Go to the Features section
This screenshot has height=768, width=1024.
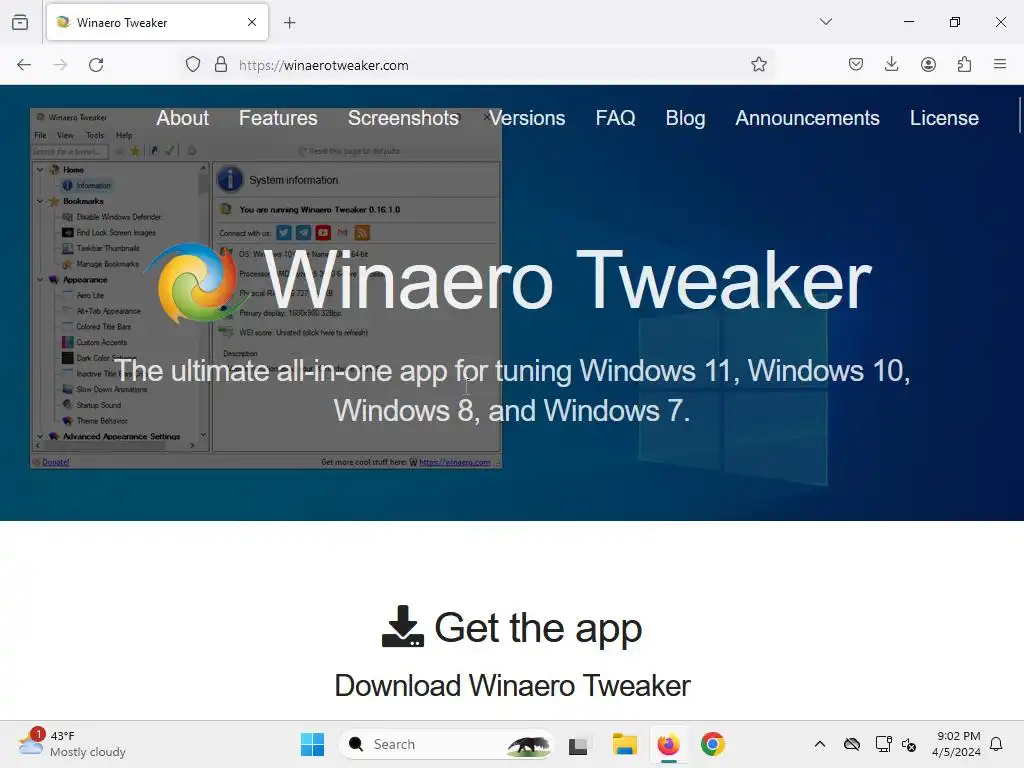pyautogui.click(x=278, y=118)
